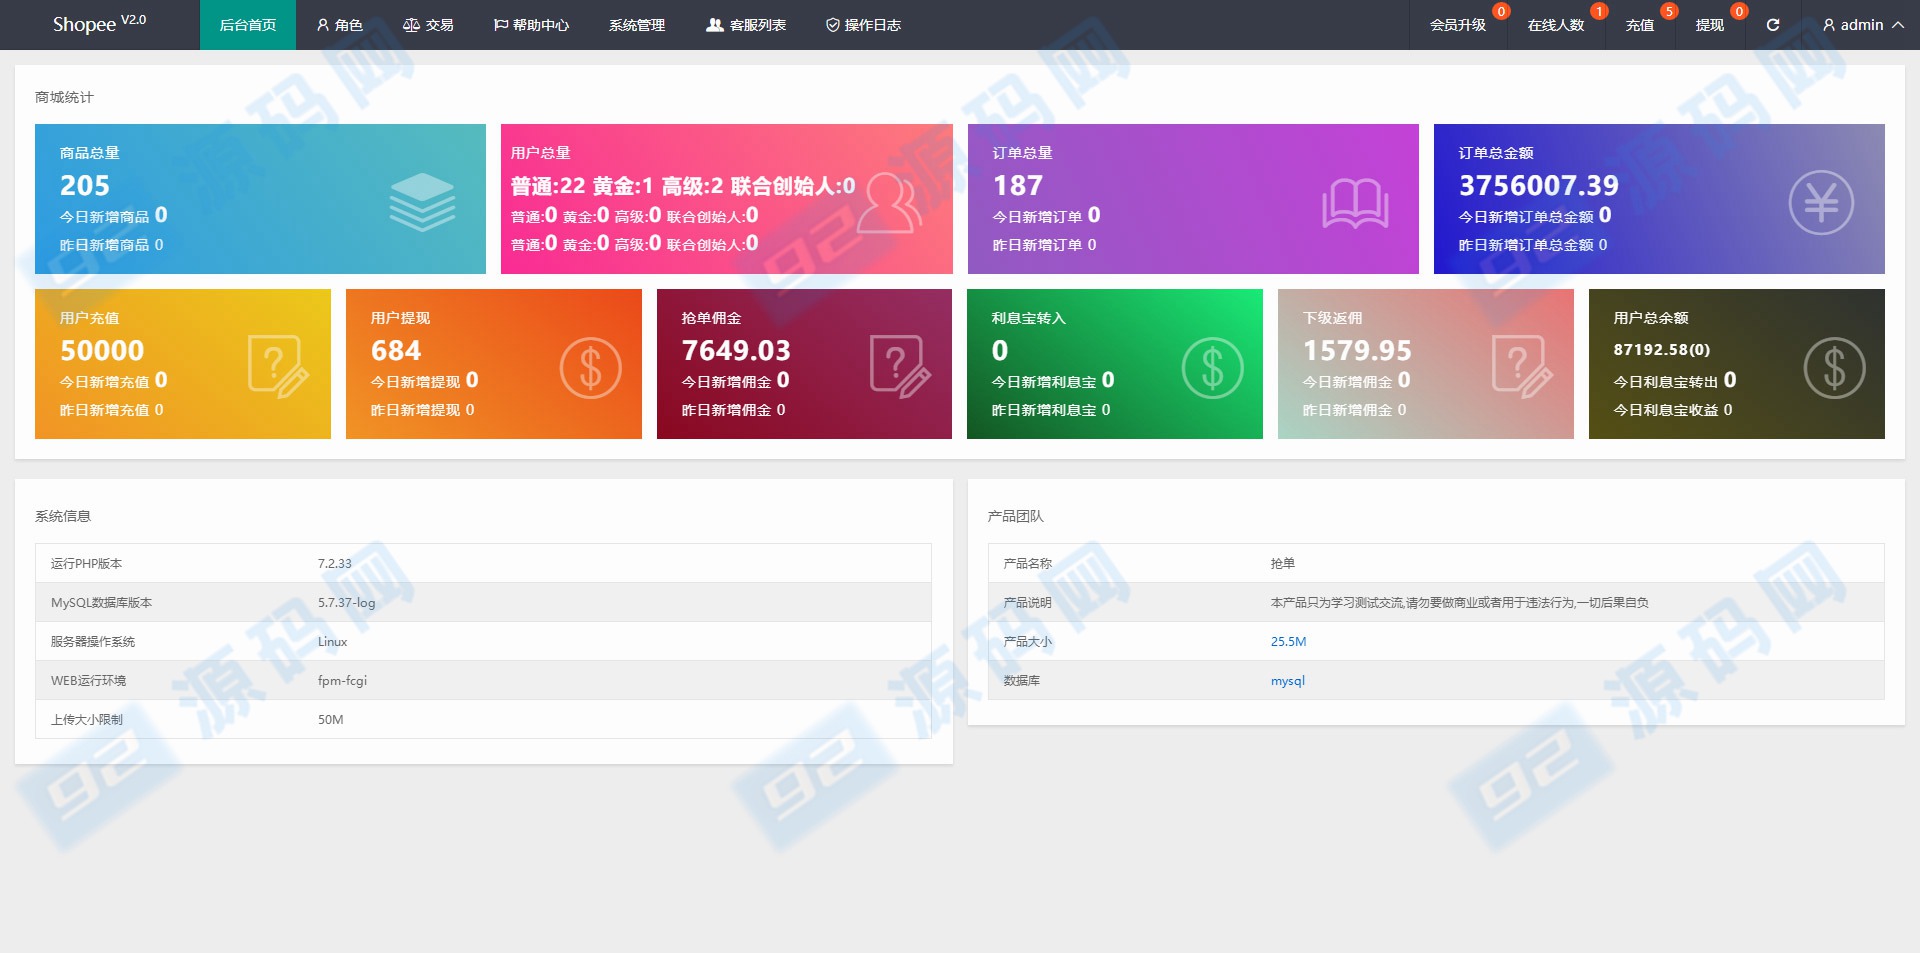This screenshot has height=953, width=1920.
Task: Open the 角色 menu
Action: 339,25
